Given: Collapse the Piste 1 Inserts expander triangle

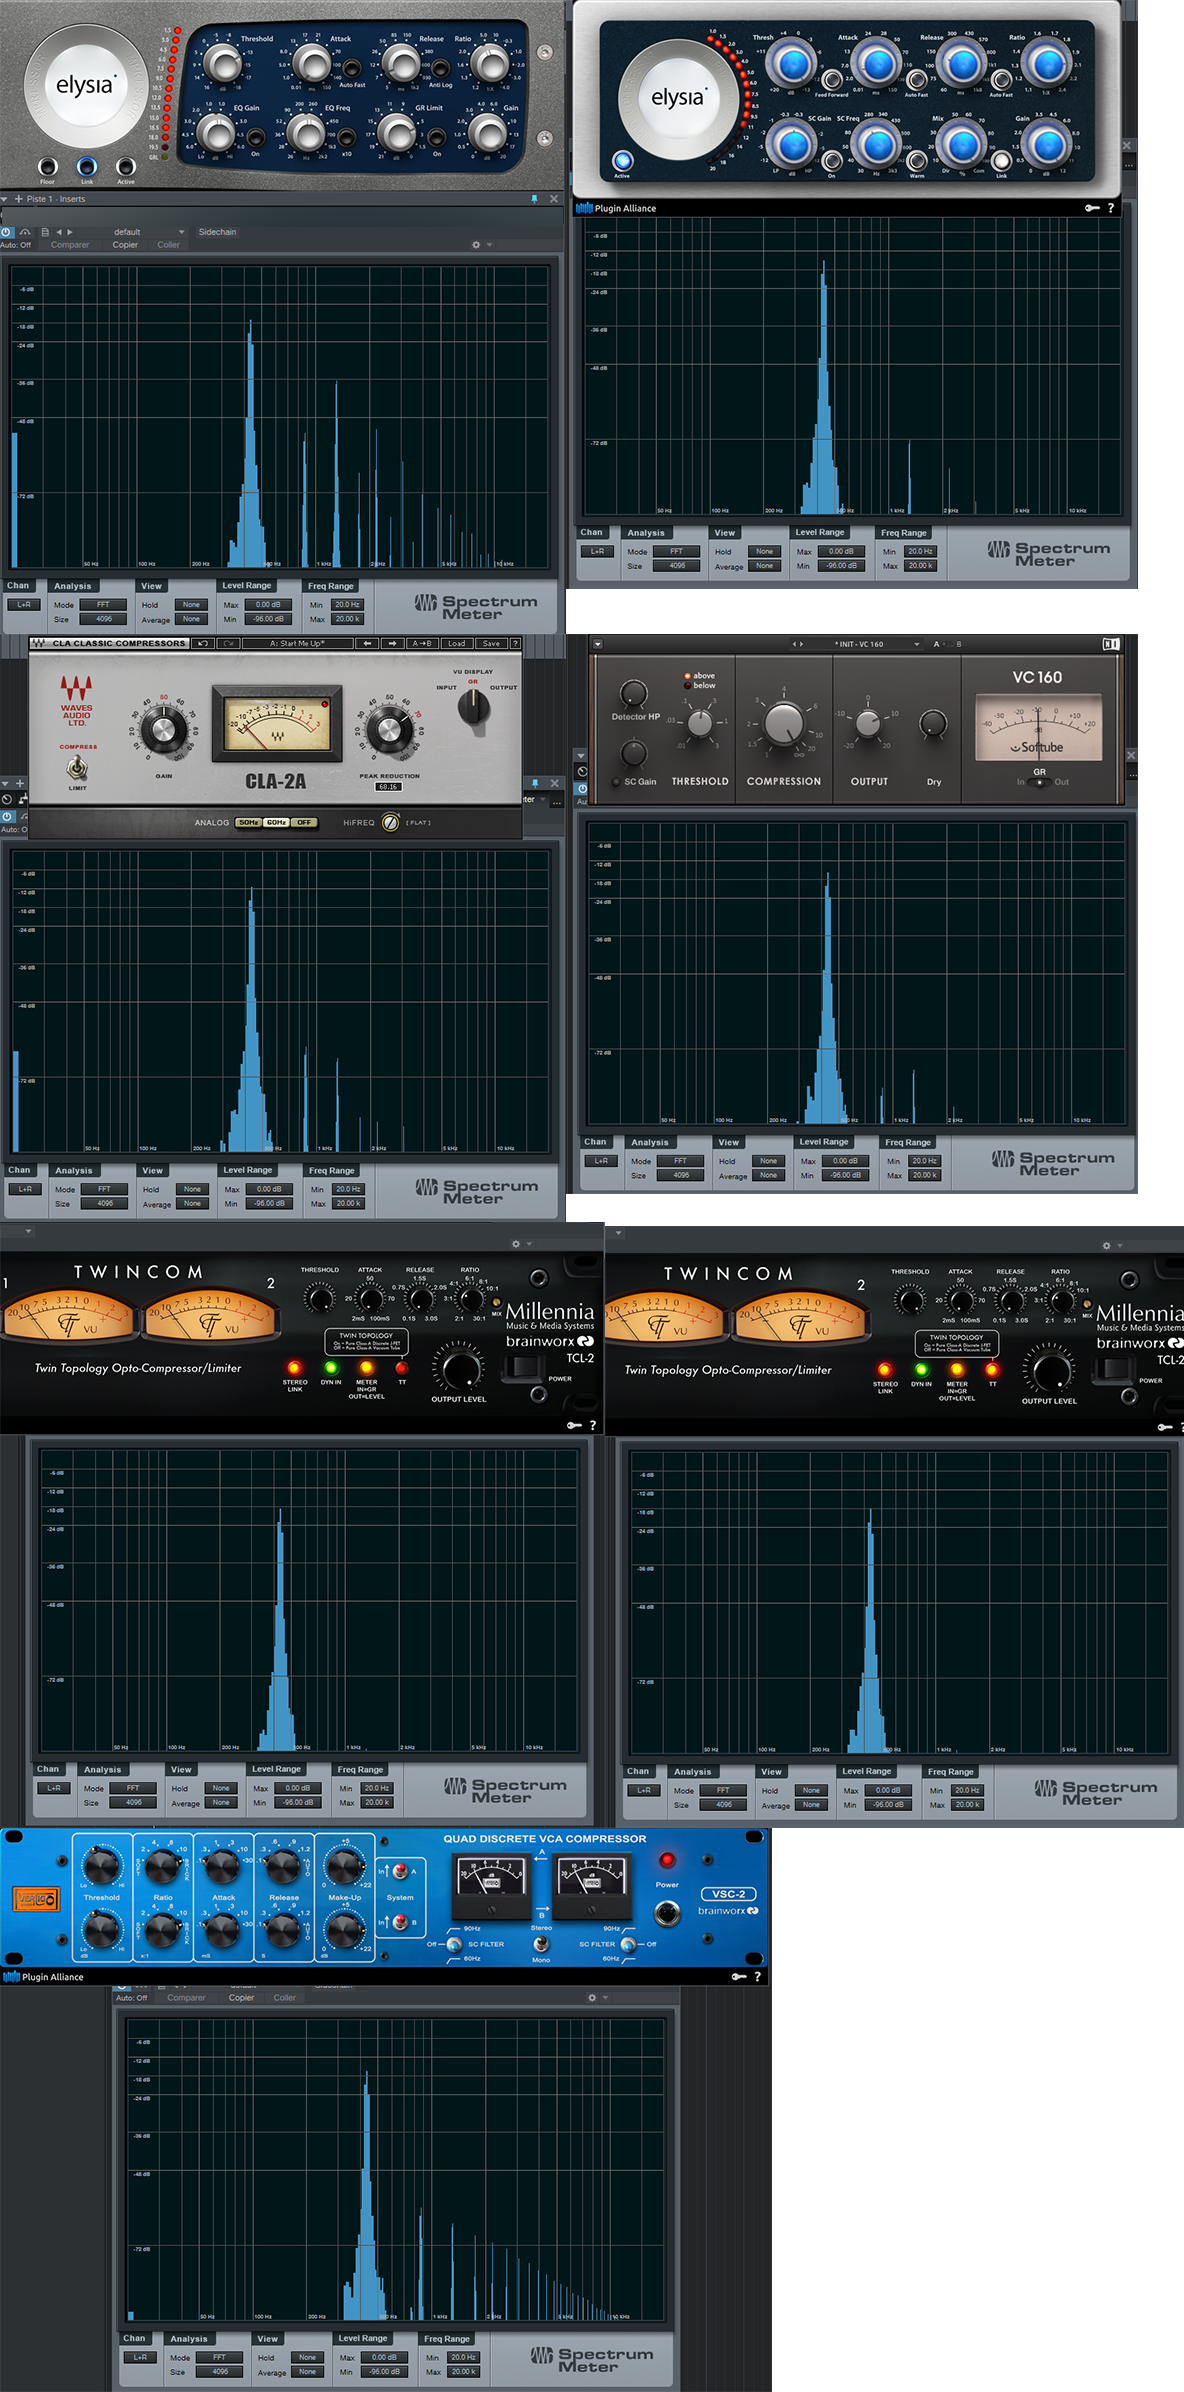Looking at the screenshot, I should coord(5,199).
